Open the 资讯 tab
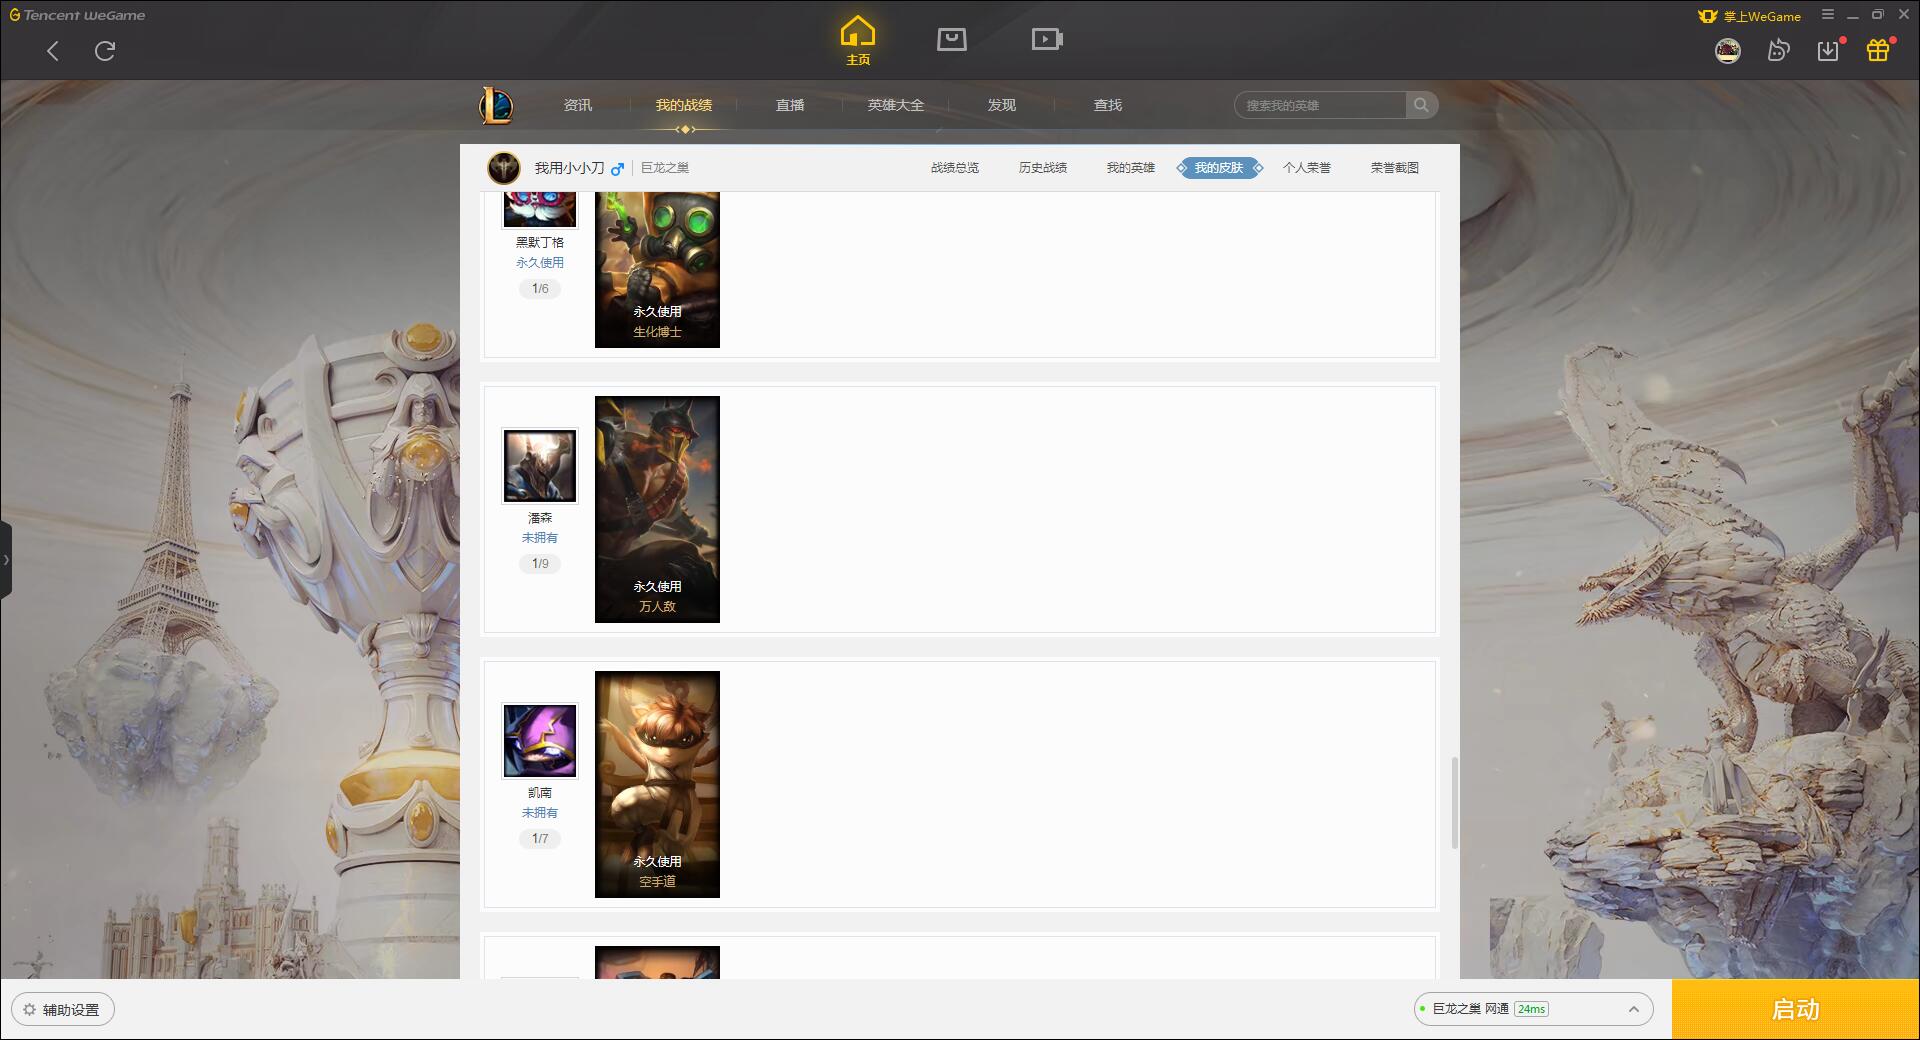1920x1040 pixels. pos(578,105)
